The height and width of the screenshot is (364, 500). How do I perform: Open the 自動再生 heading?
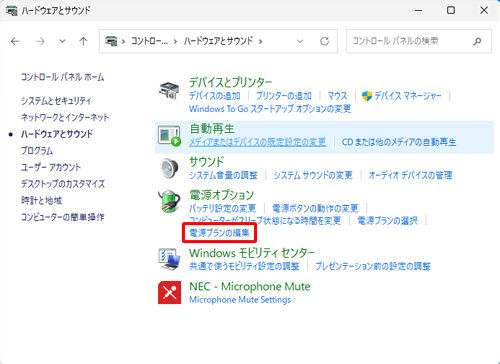[x=212, y=129]
